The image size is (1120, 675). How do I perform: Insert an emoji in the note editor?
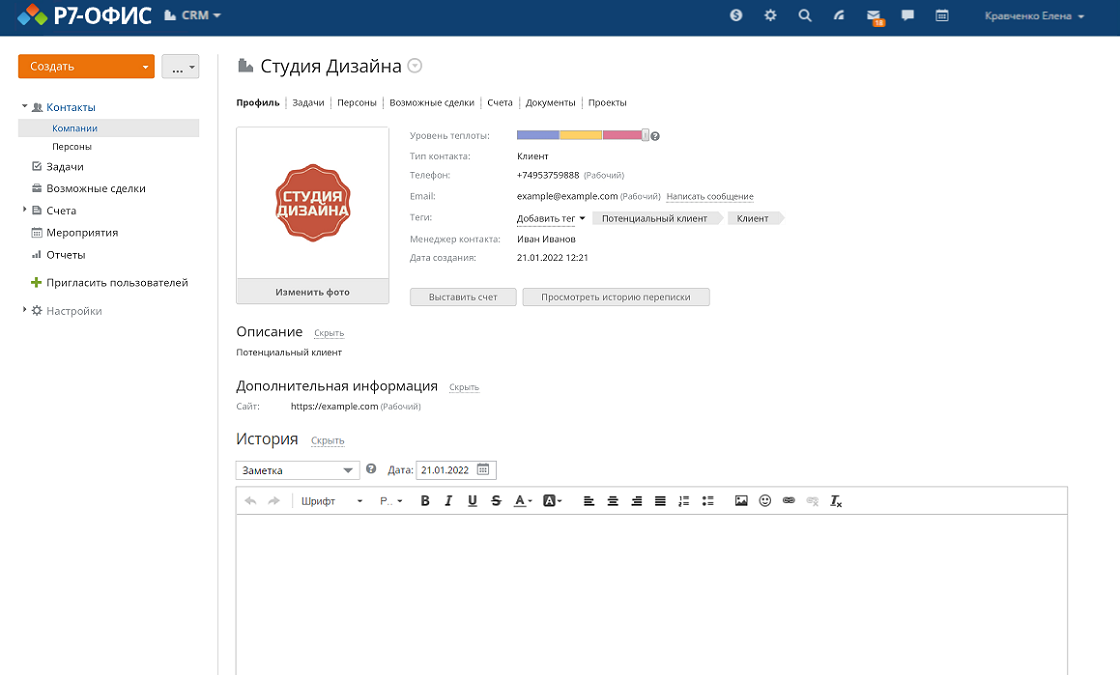coord(765,501)
